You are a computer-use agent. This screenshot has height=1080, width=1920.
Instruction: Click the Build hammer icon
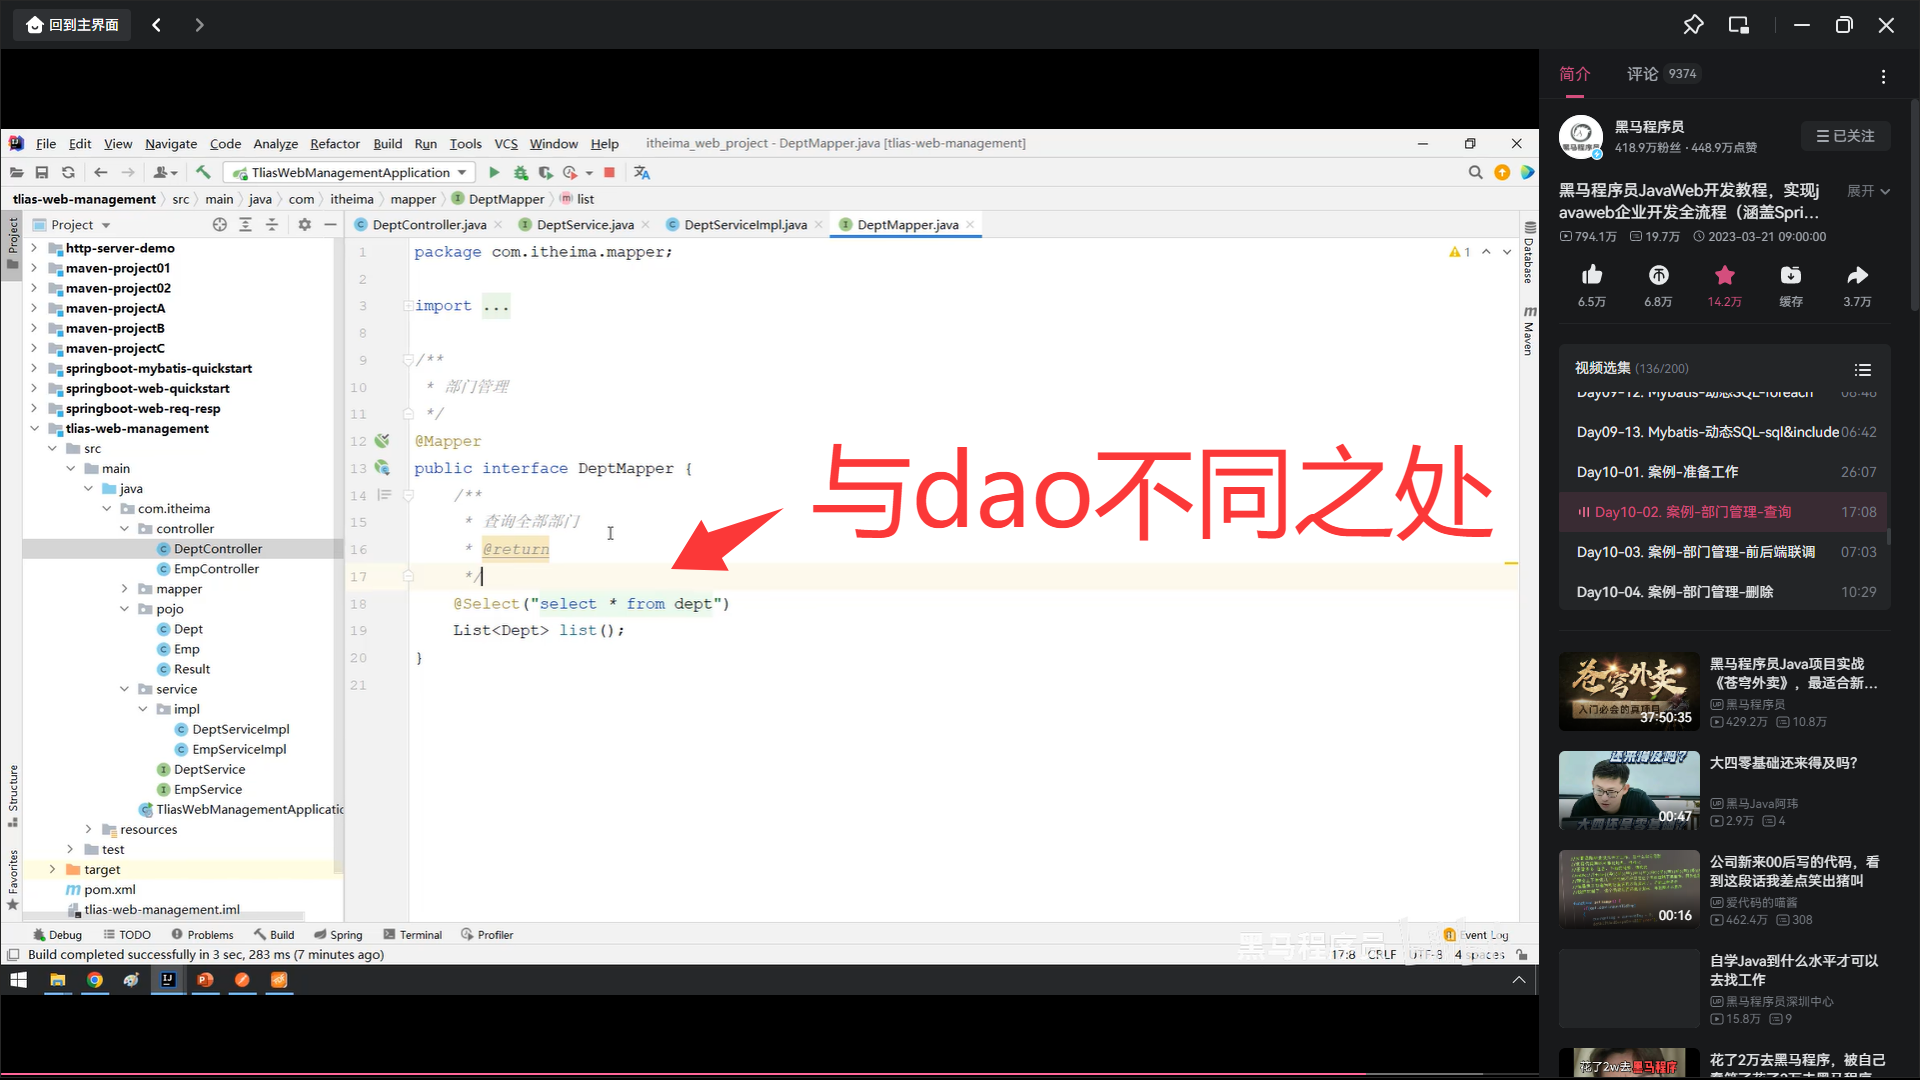(203, 172)
